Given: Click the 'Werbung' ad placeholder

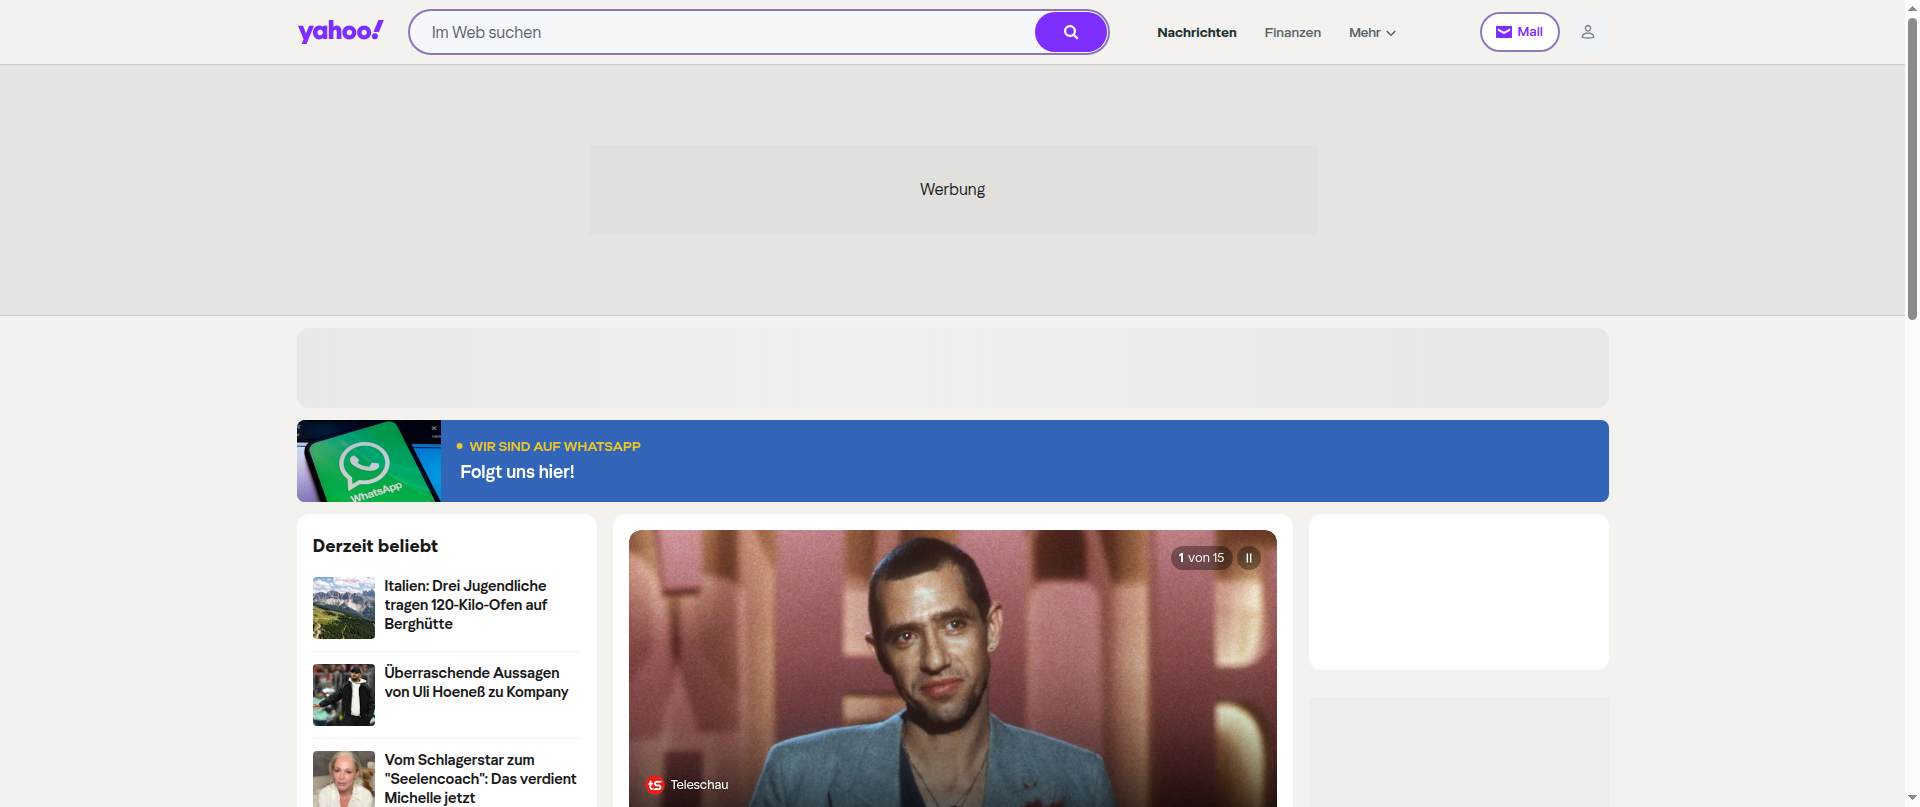Looking at the screenshot, I should 952,190.
